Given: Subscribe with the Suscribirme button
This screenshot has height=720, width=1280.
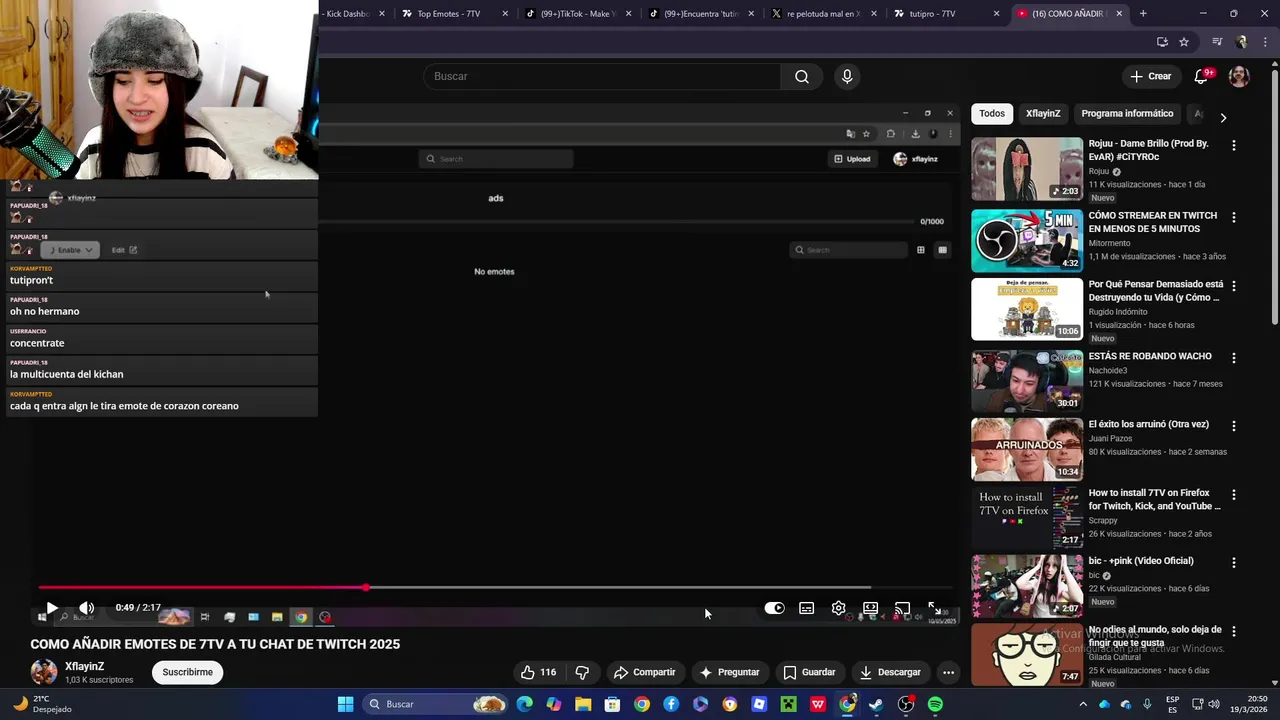Looking at the screenshot, I should tap(188, 672).
